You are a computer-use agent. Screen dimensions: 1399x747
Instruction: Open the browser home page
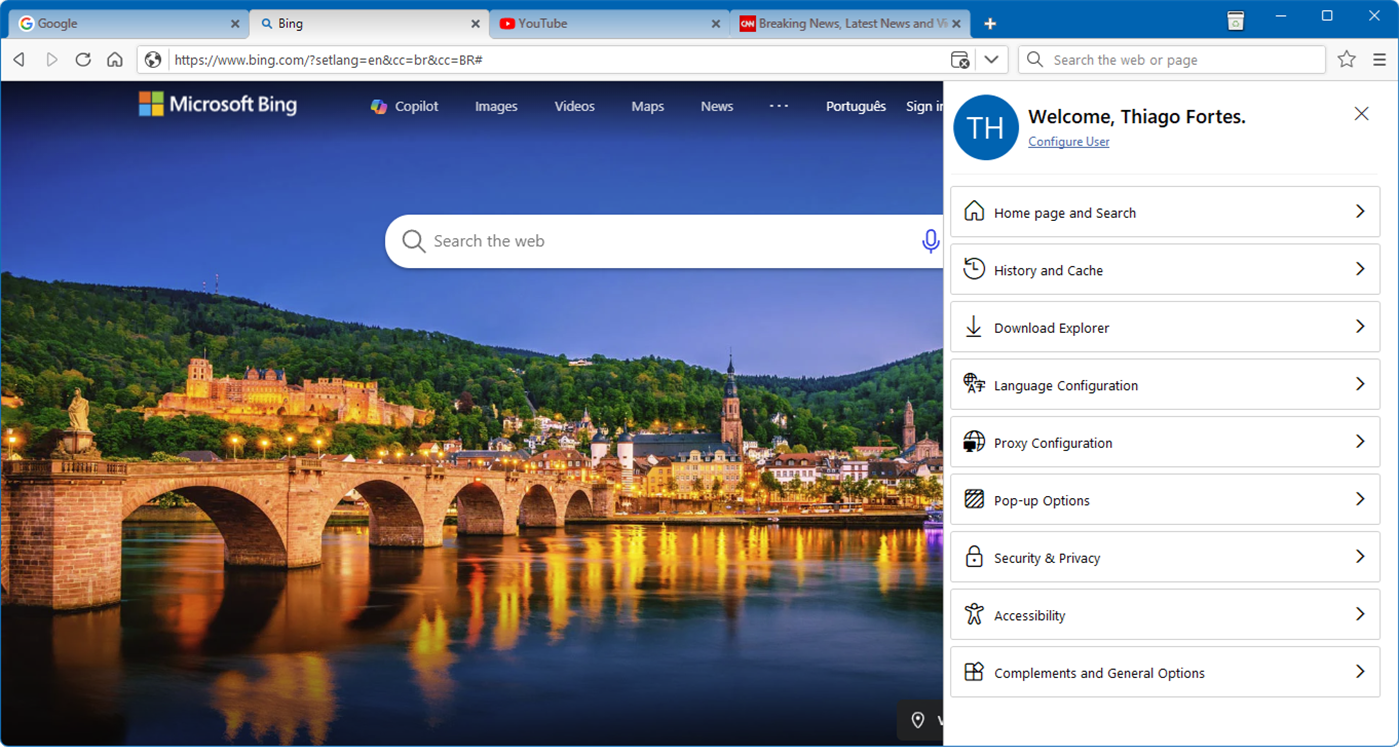coord(115,59)
